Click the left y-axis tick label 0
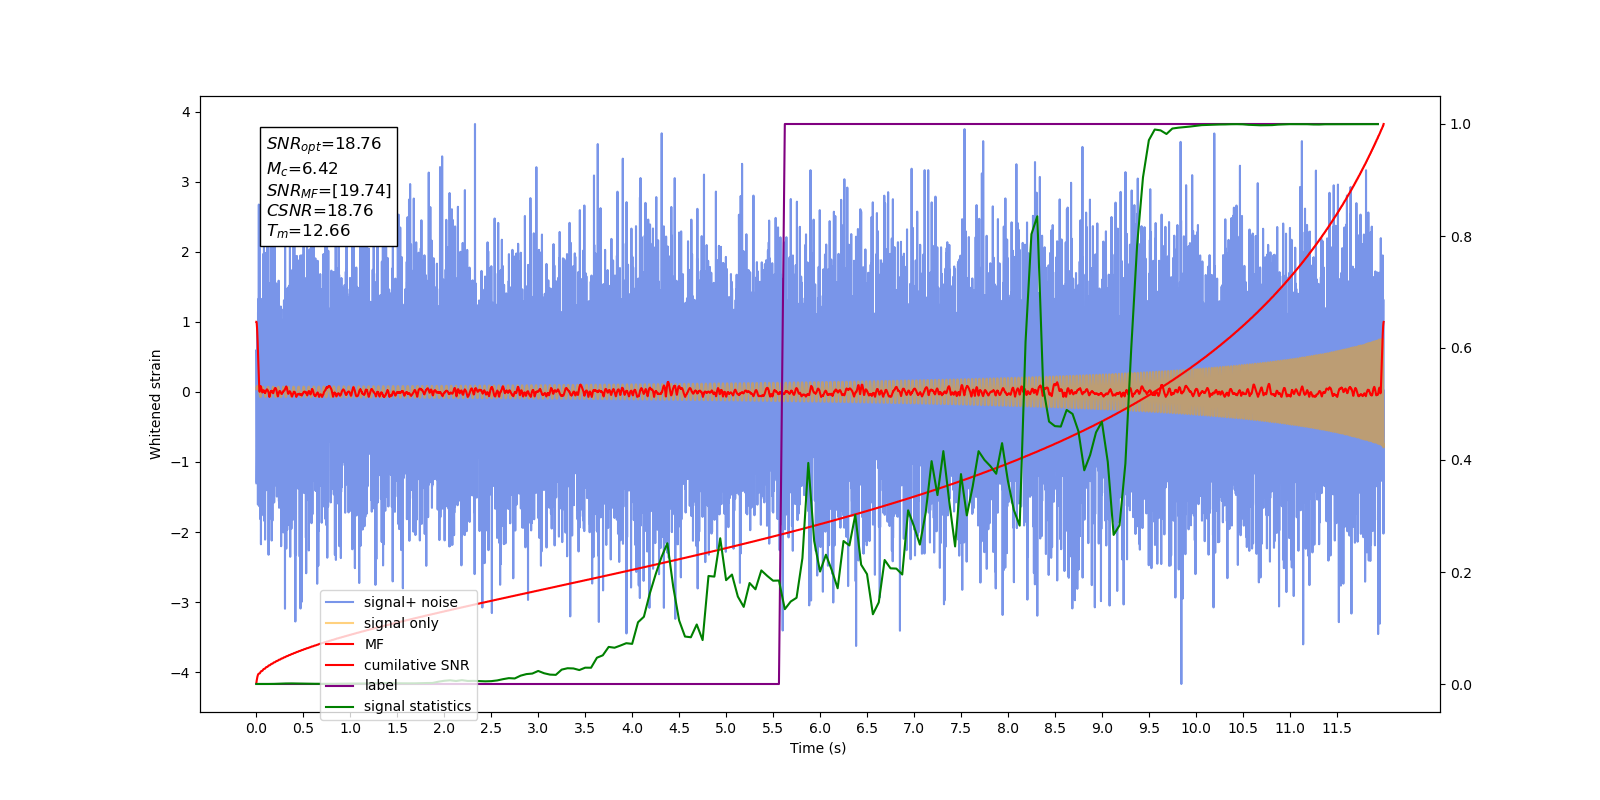Image resolution: width=1600 pixels, height=800 pixels. tap(186, 392)
